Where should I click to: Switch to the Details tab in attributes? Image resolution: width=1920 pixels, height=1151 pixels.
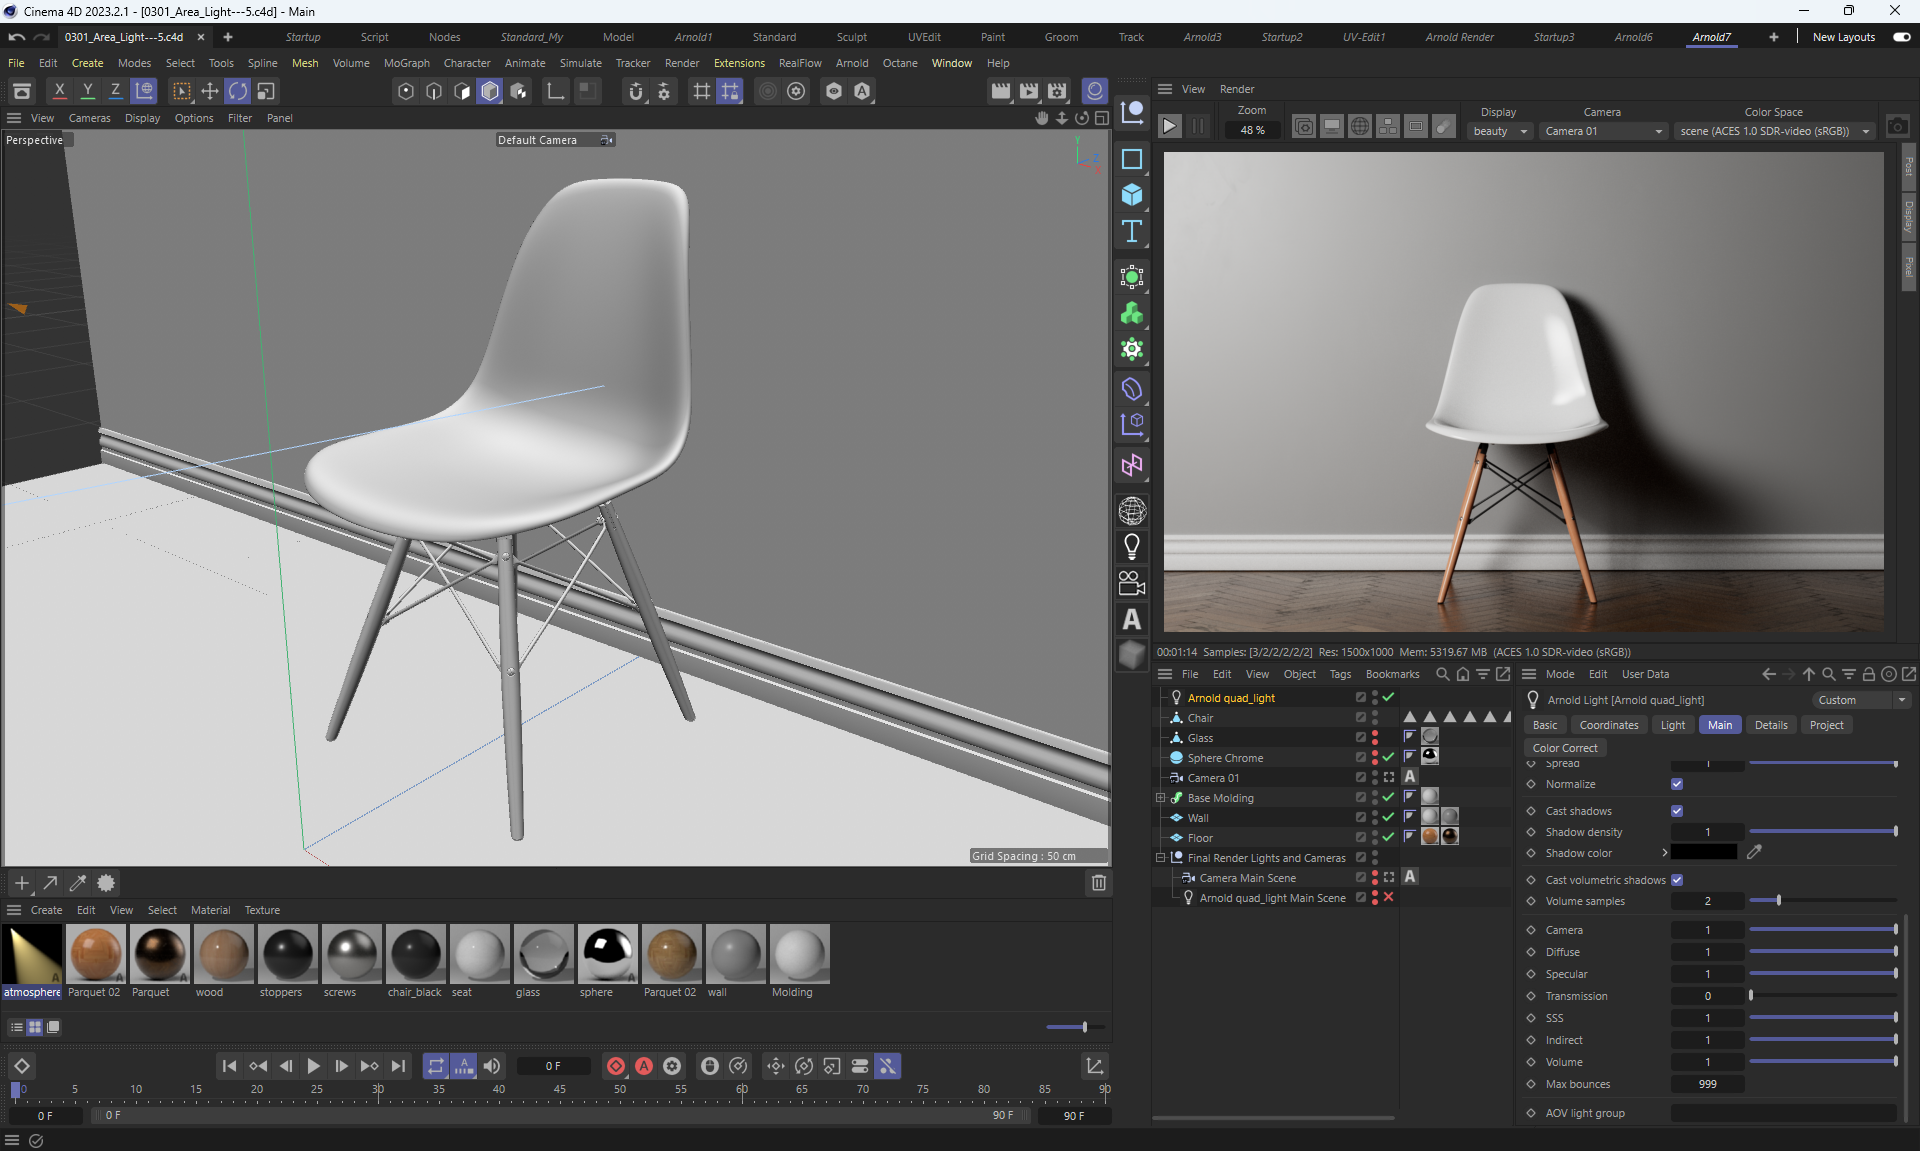point(1770,725)
